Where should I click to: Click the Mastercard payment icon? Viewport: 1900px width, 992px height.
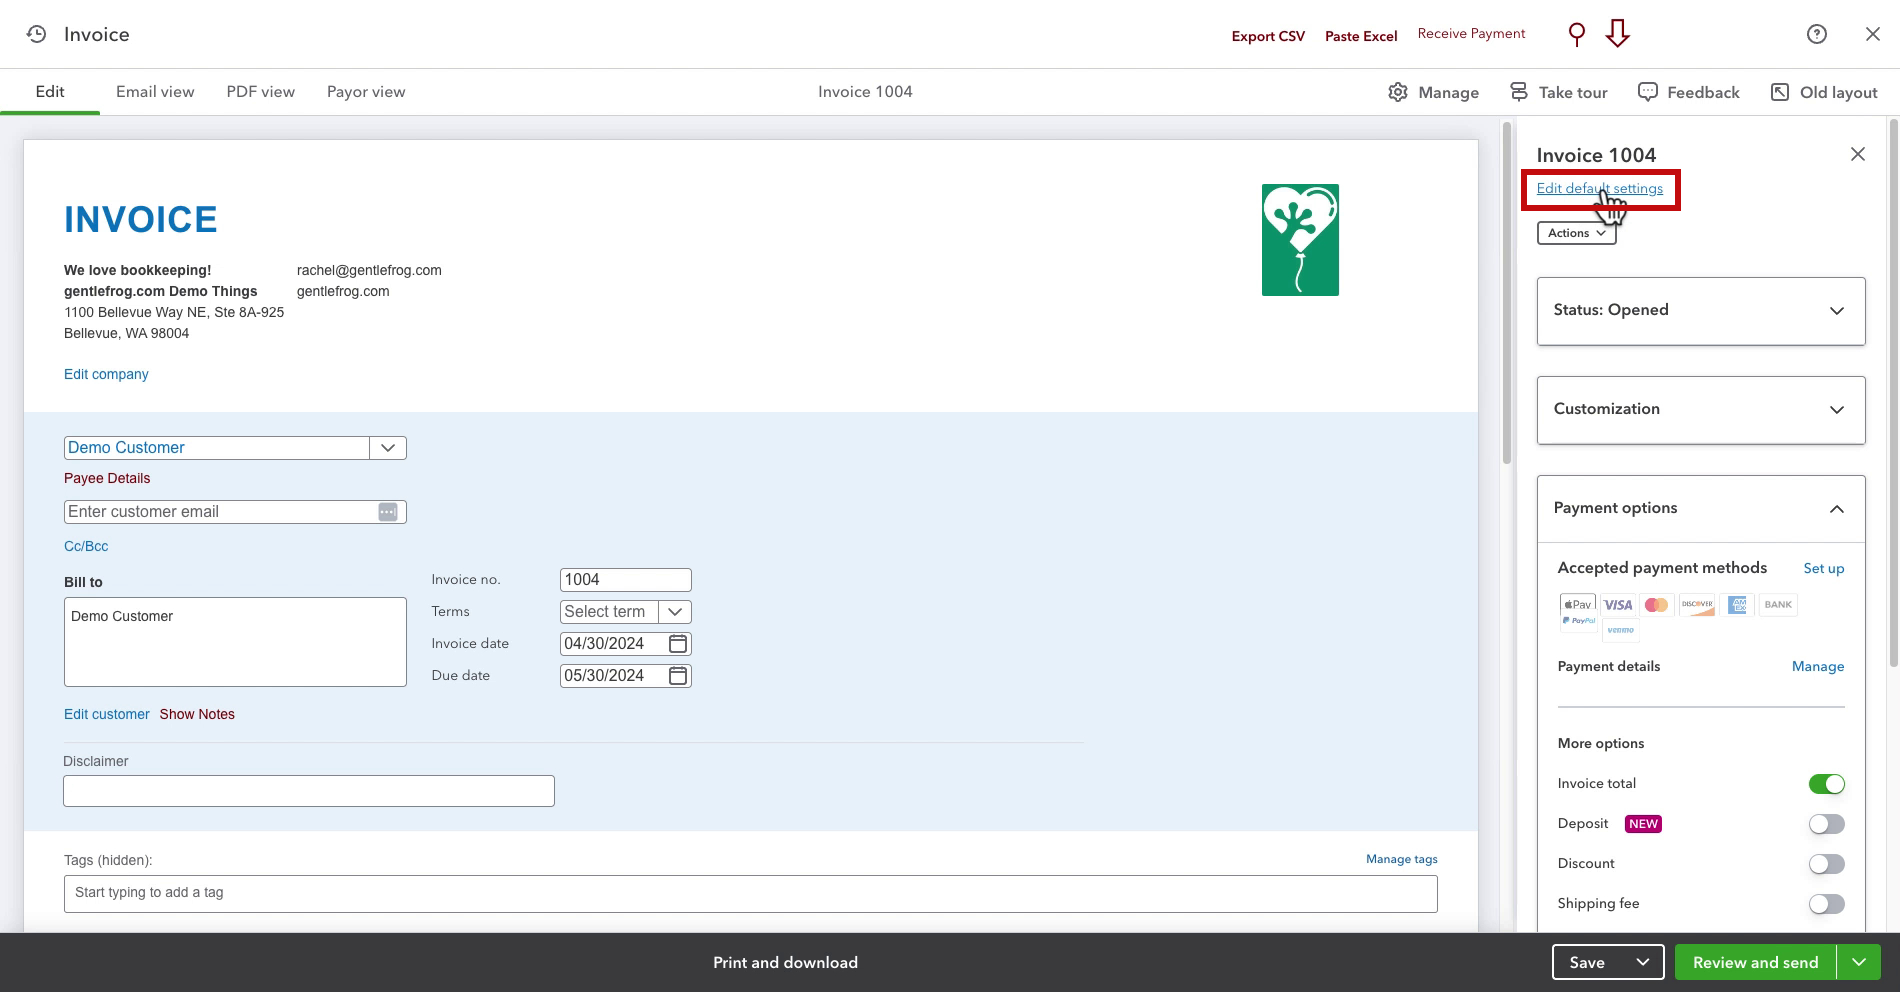pyautogui.click(x=1656, y=605)
